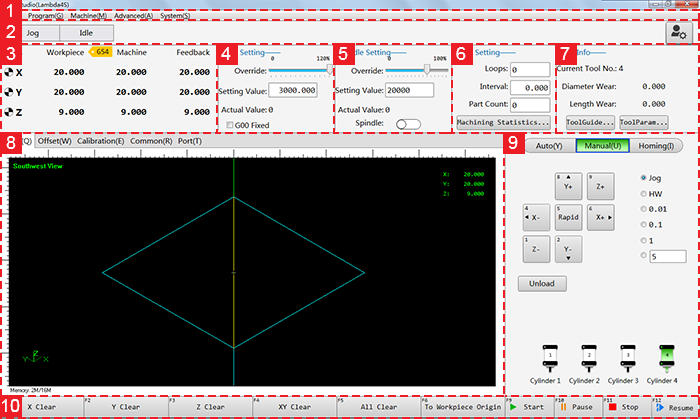Select the 1 step radio option
The height and width of the screenshot is (419, 700).
coord(643,241)
